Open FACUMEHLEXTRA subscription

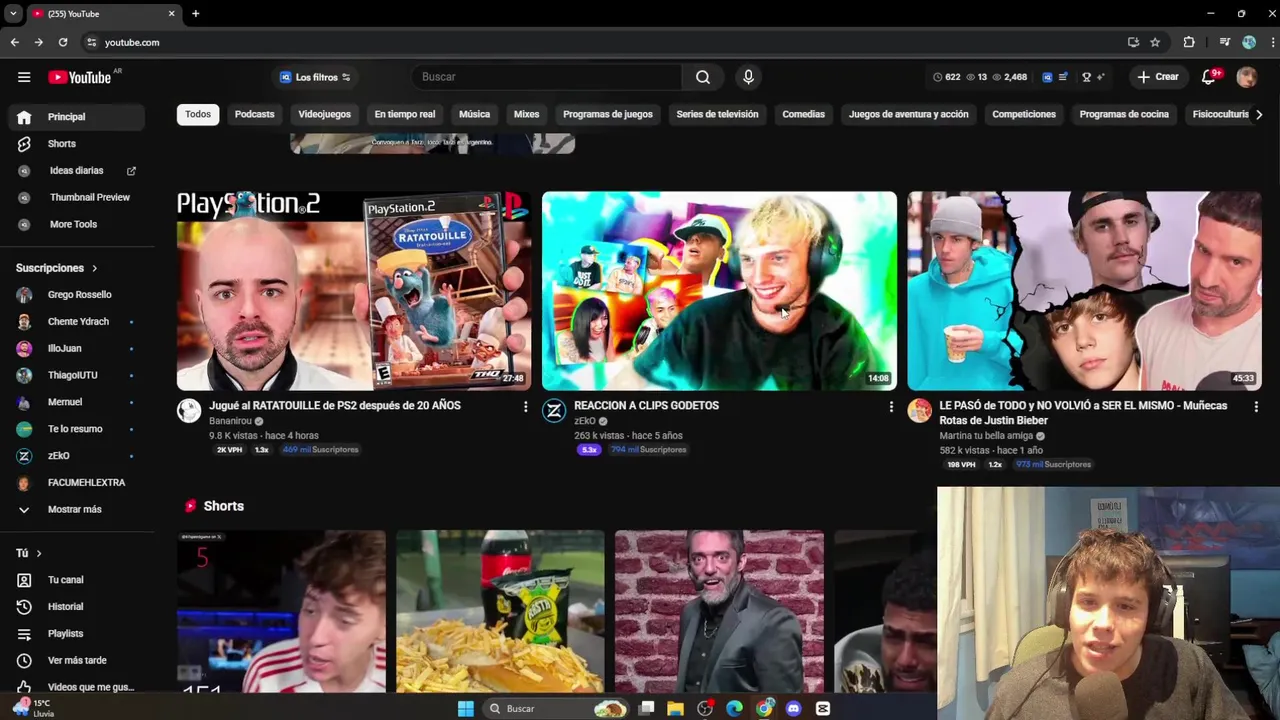(x=78, y=483)
